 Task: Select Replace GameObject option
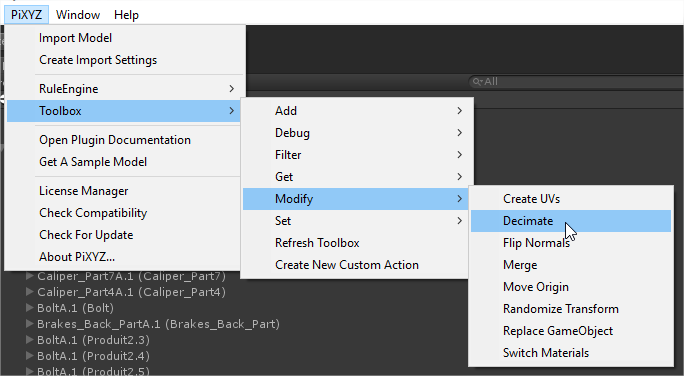click(x=571, y=331)
